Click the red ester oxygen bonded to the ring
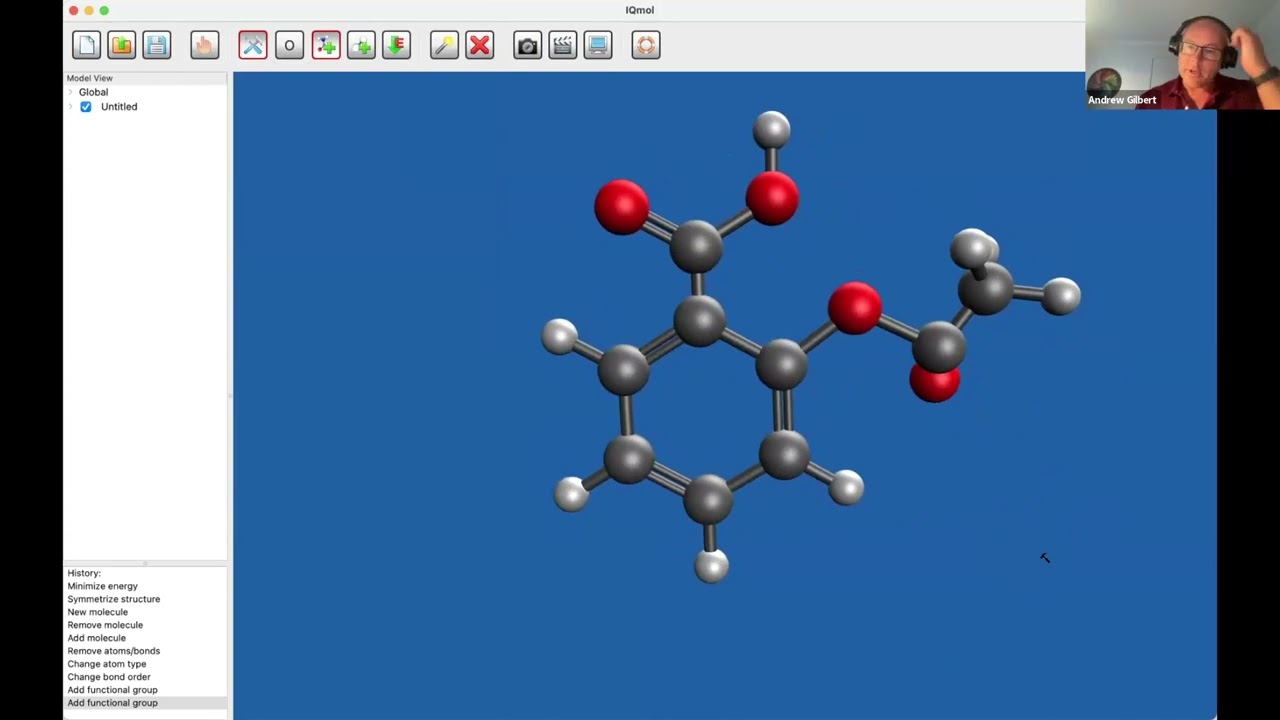Image resolution: width=1280 pixels, height=720 pixels. [854, 307]
